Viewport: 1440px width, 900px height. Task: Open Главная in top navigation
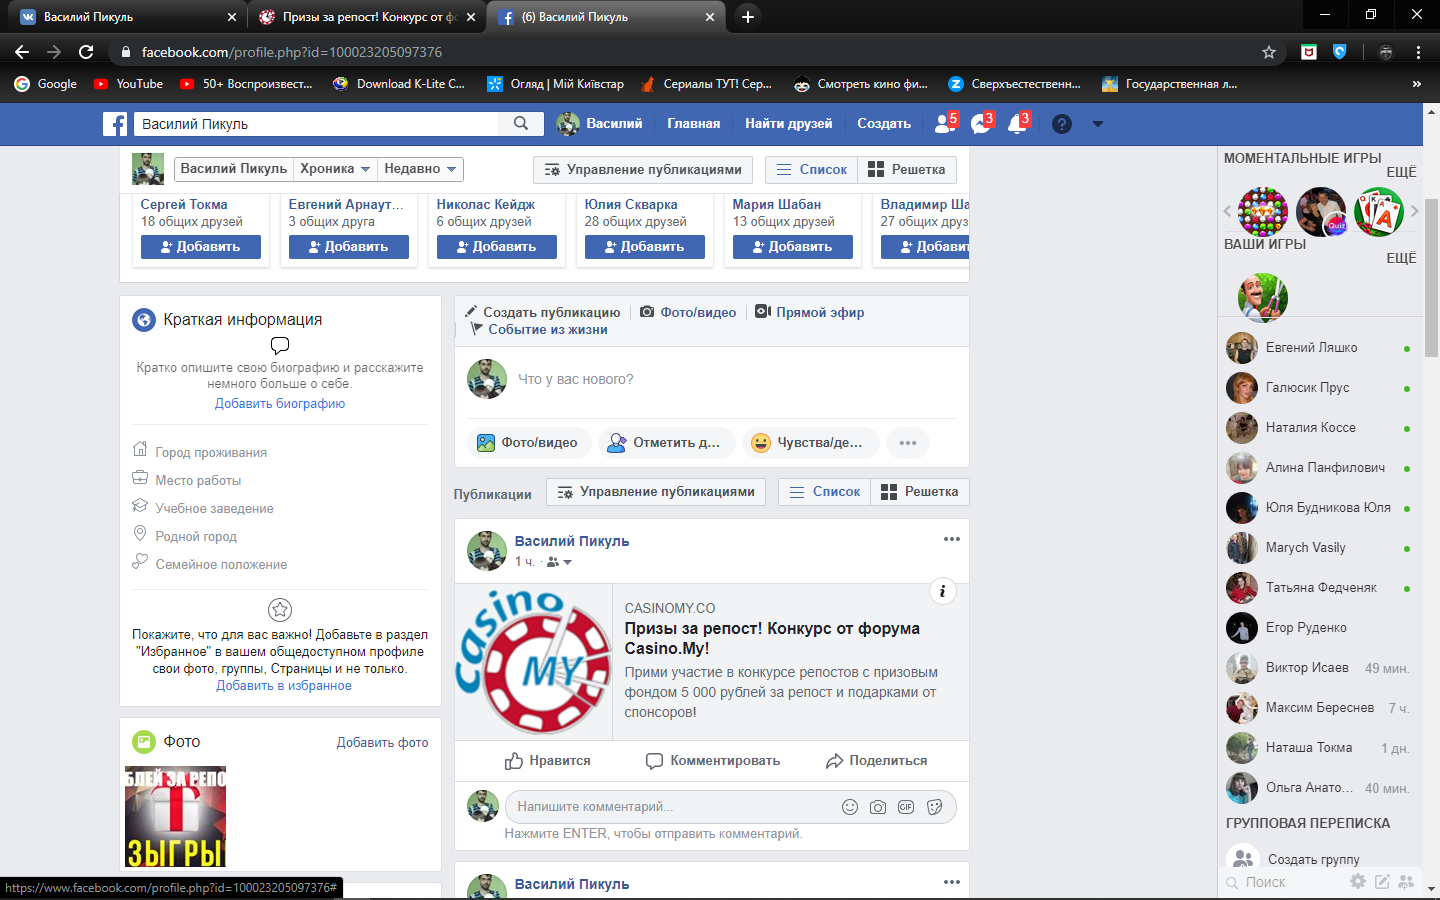[694, 124]
